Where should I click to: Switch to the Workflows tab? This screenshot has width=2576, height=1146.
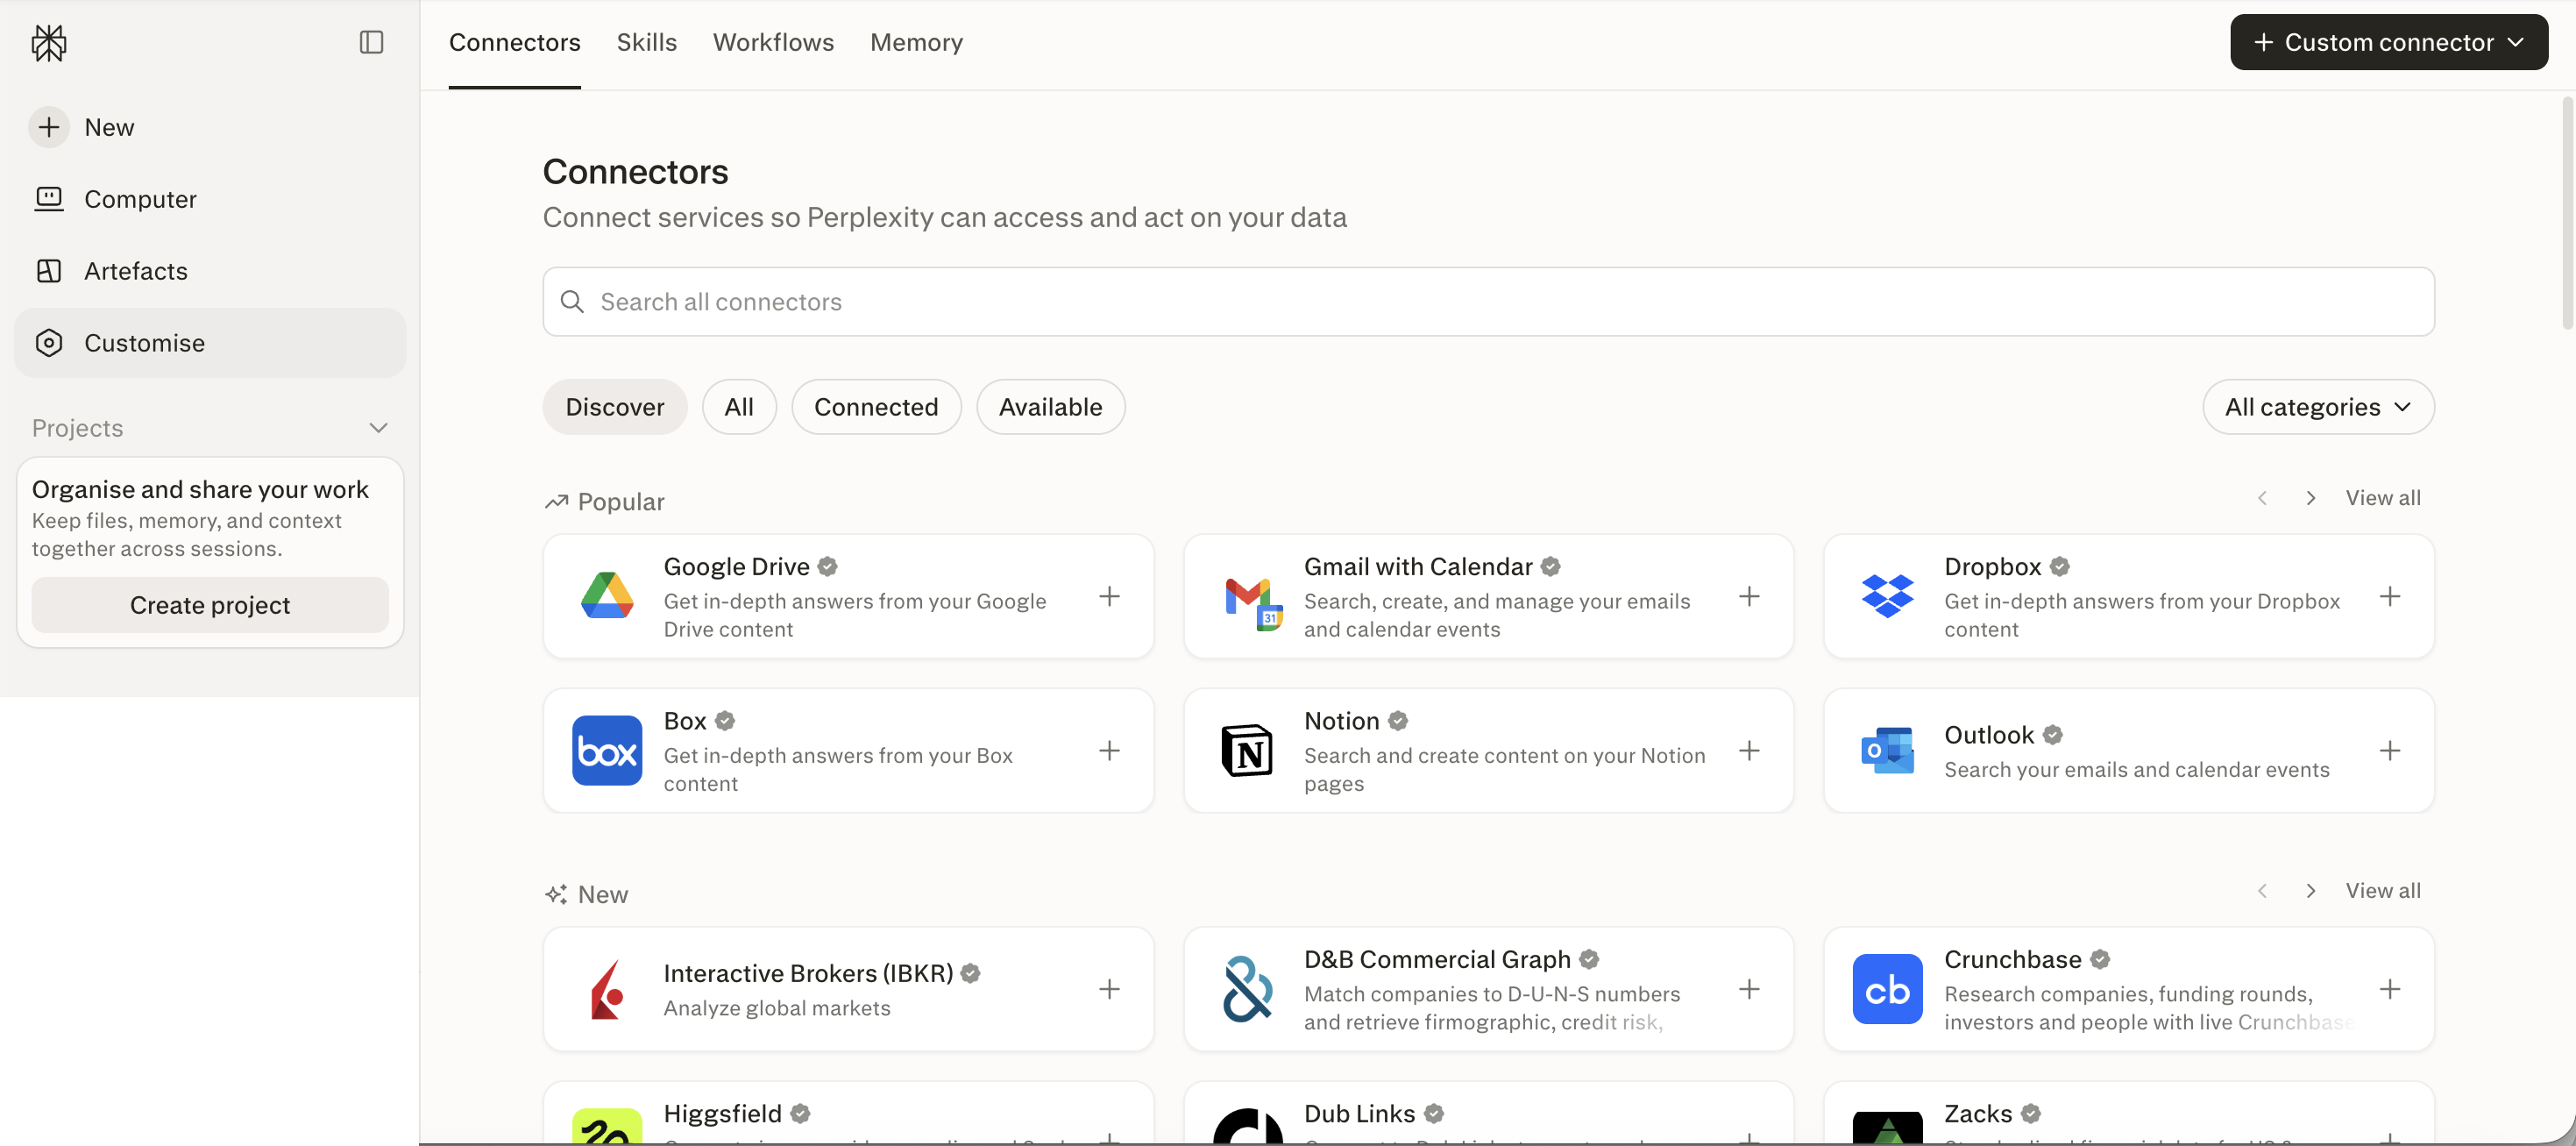tap(773, 43)
